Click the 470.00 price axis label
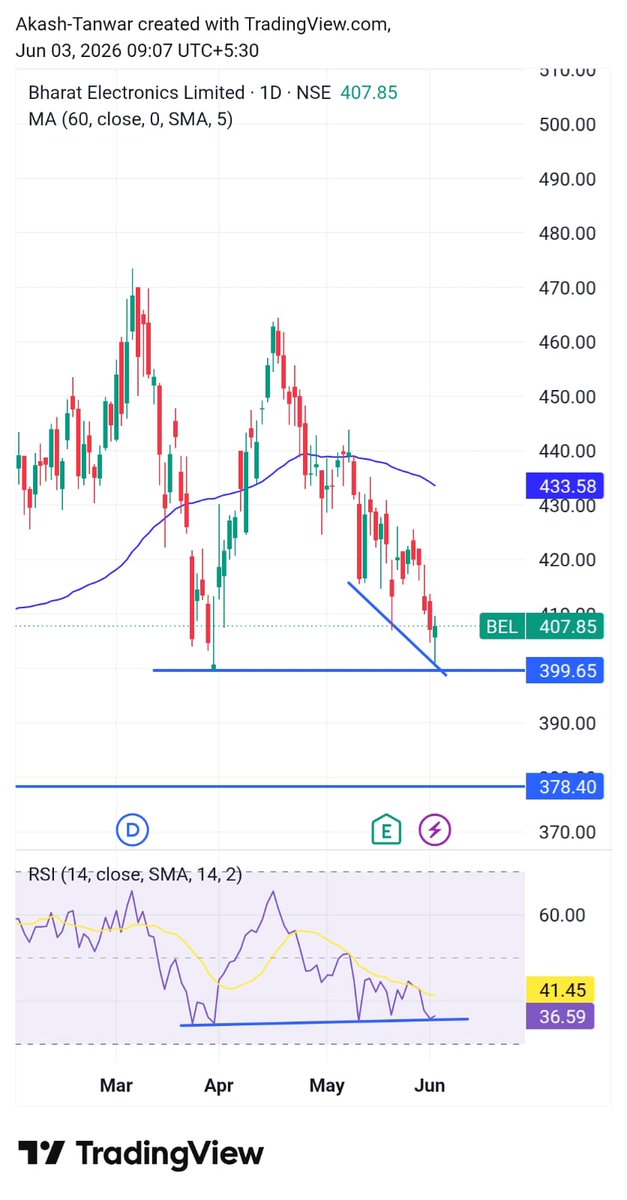The height and width of the screenshot is (1200, 627). pyautogui.click(x=568, y=288)
